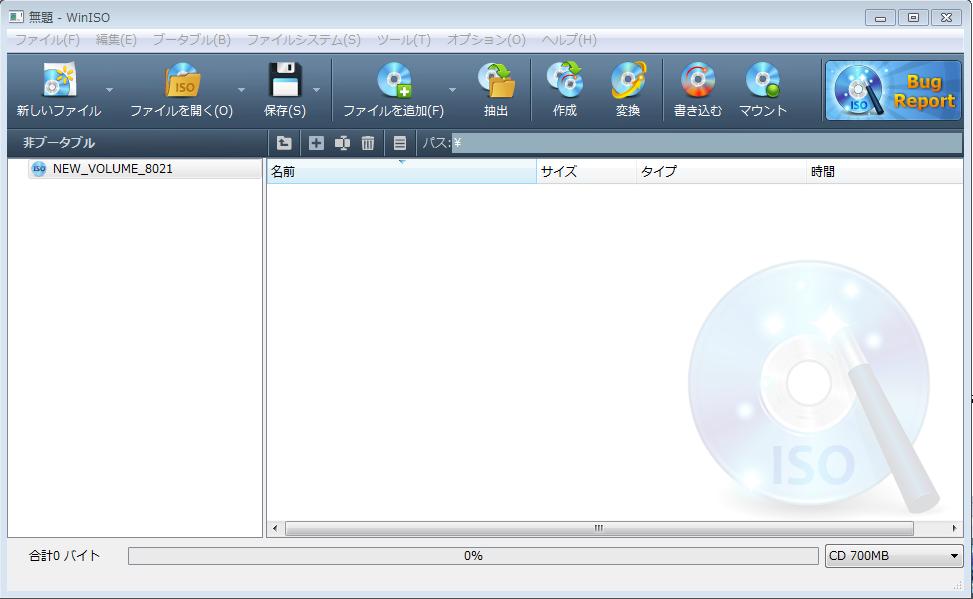The height and width of the screenshot is (599, 973).
Task: Click the up-folder icon in path bar
Action: pos(284,143)
